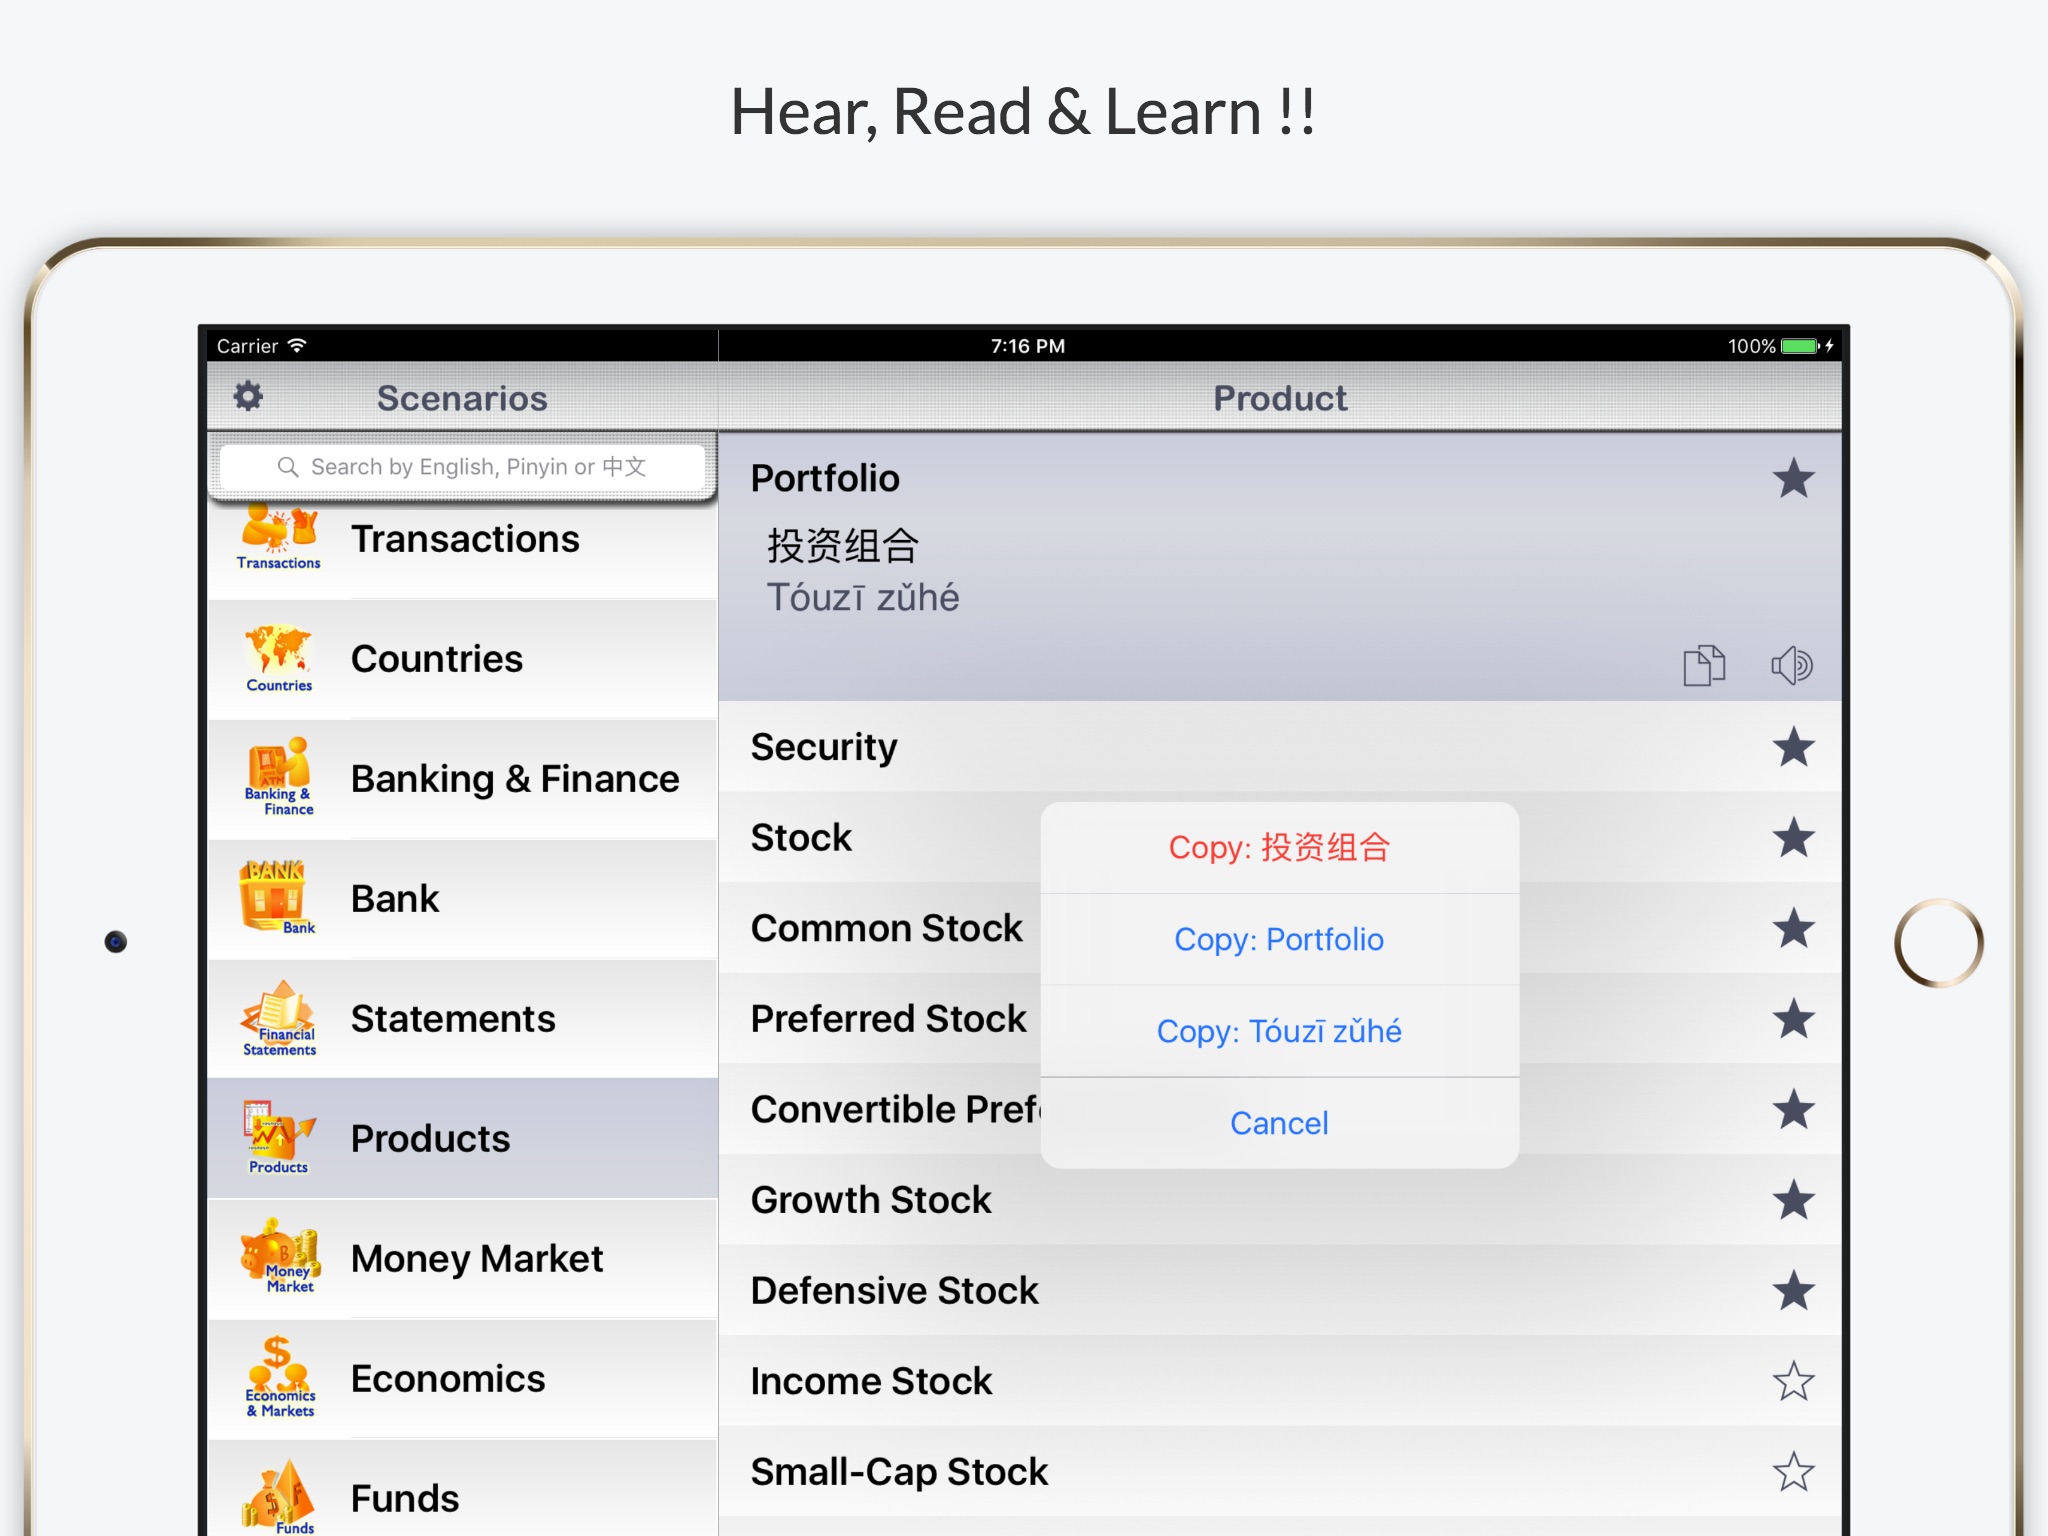
Task: Choose Copy: 投资组合 option
Action: pyautogui.click(x=1279, y=848)
